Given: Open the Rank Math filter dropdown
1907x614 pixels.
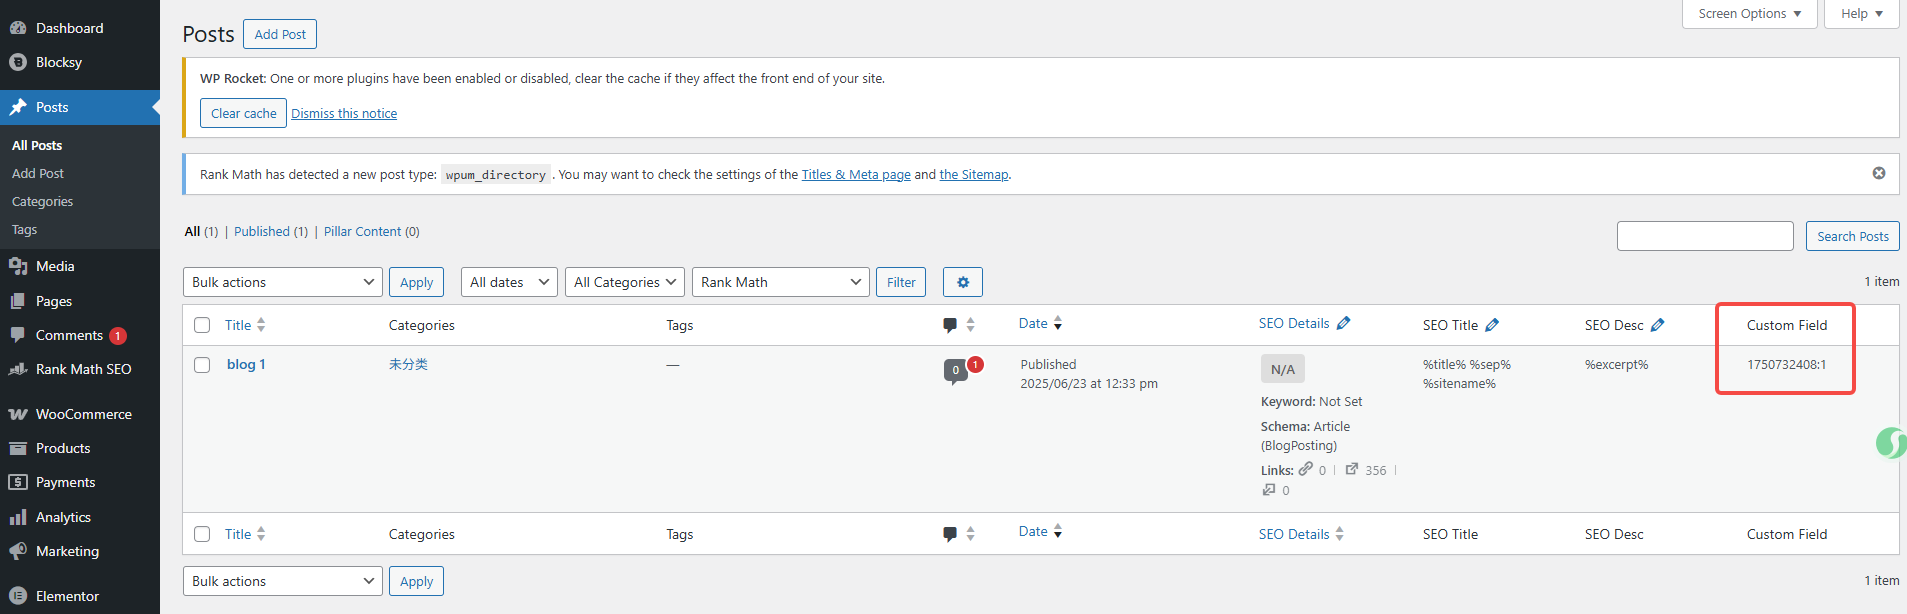Looking at the screenshot, I should click(x=780, y=282).
